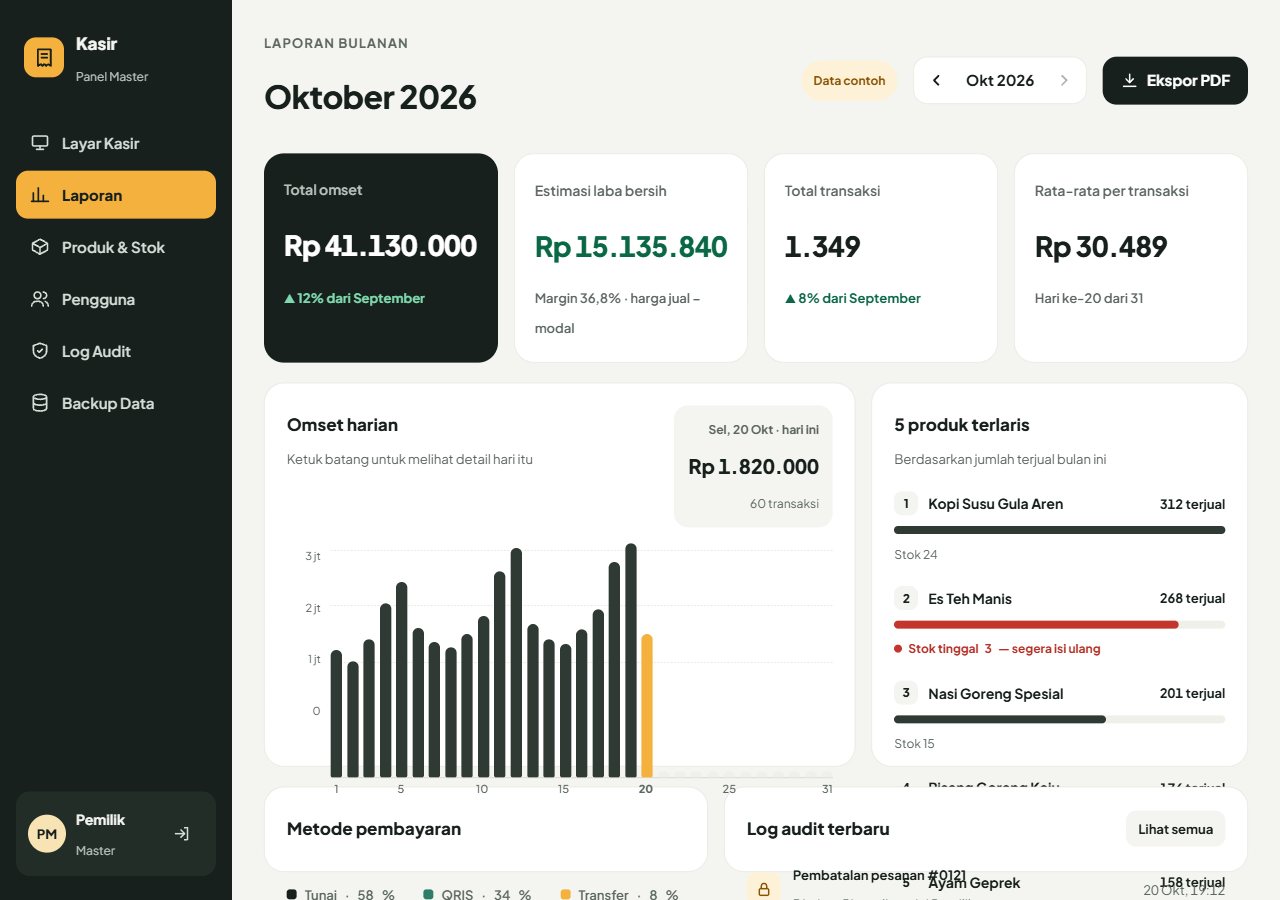Screen dimensions: 1280x900
Task: Pick the chart bar above day 10
Action: (x=483, y=697)
